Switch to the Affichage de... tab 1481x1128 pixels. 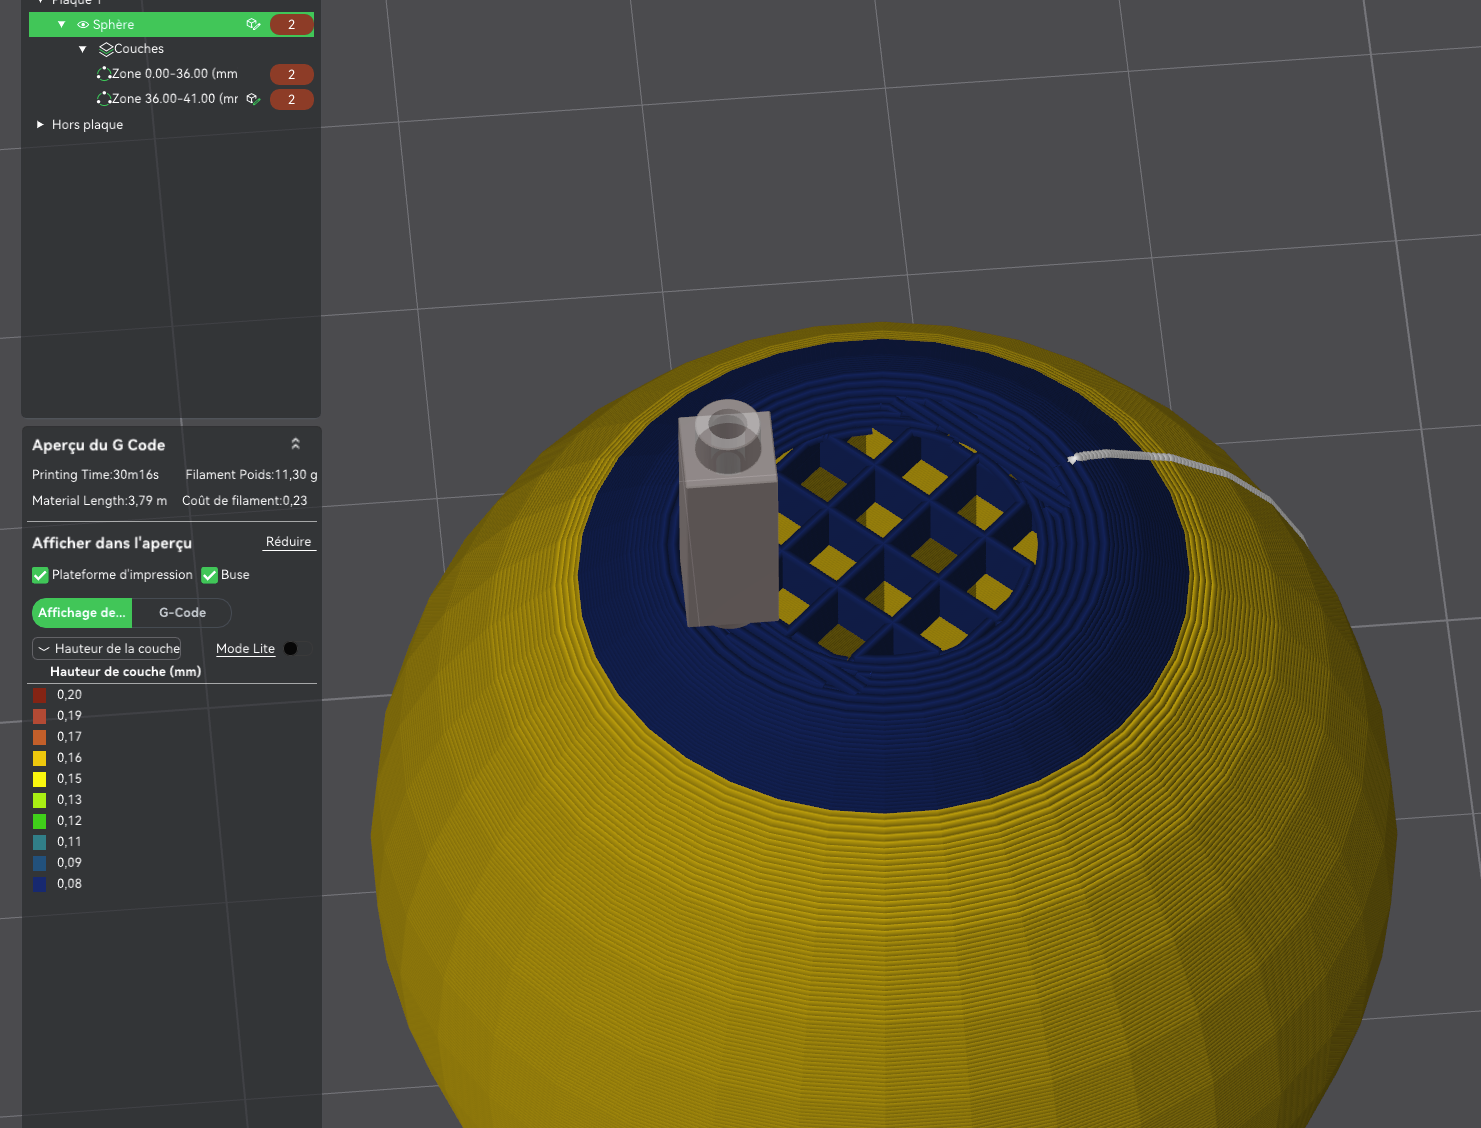point(82,613)
